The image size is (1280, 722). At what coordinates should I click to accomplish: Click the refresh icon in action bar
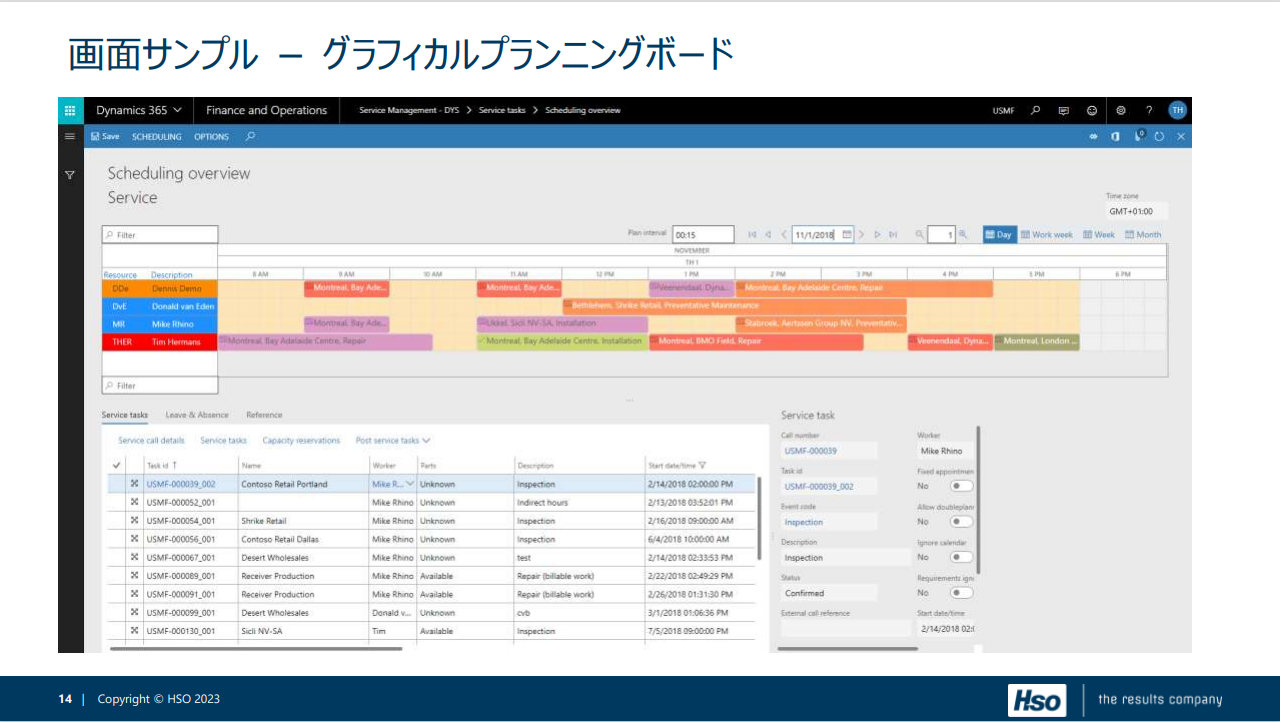1159,136
